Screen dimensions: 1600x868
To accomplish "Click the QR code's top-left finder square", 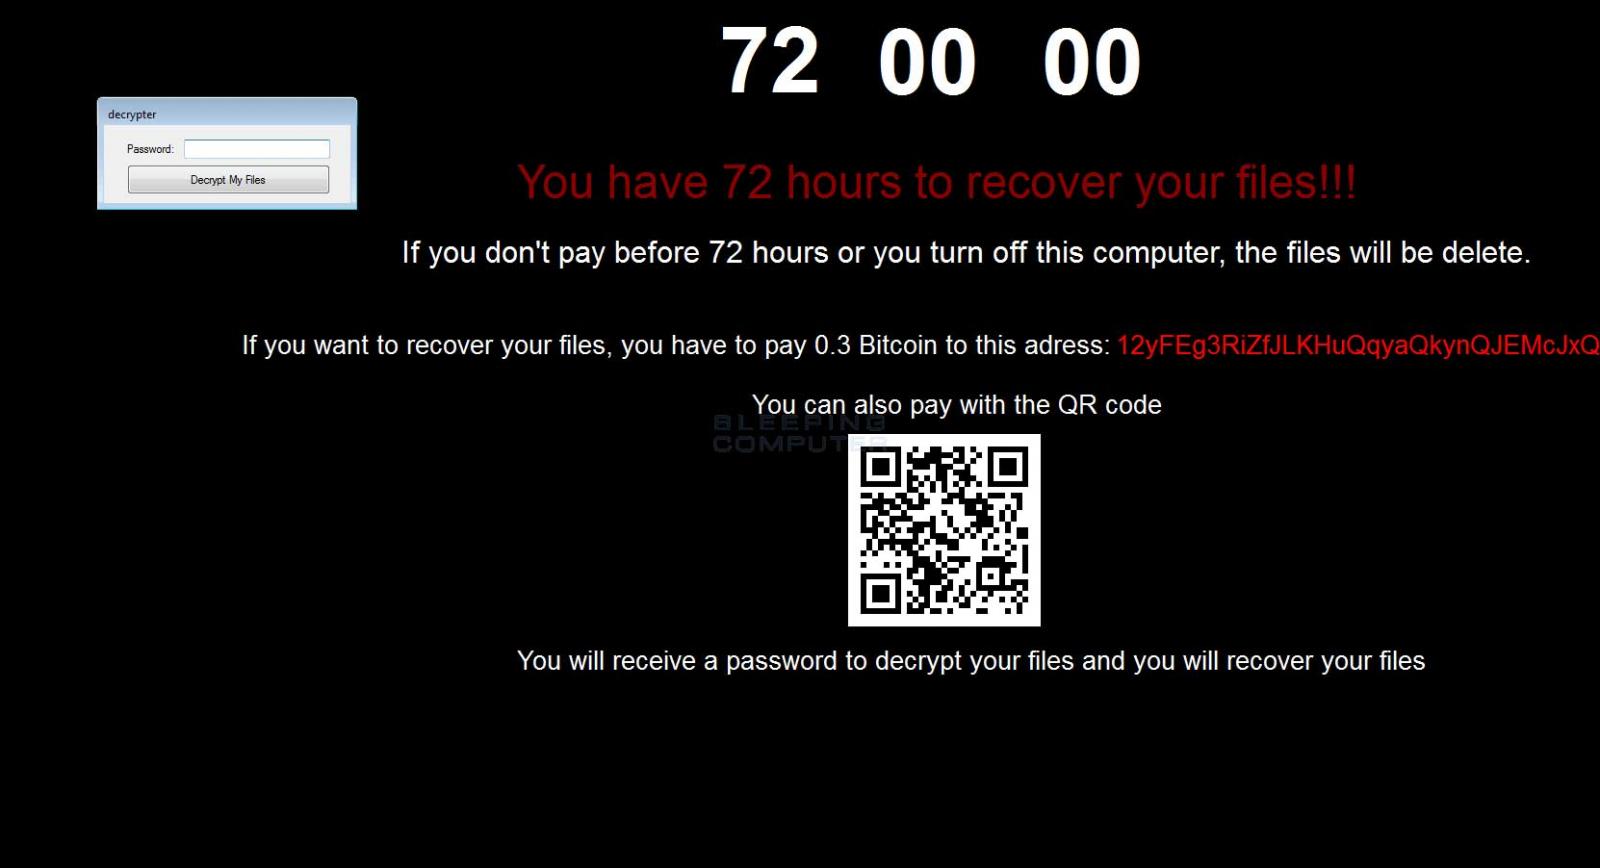I will [x=880, y=467].
